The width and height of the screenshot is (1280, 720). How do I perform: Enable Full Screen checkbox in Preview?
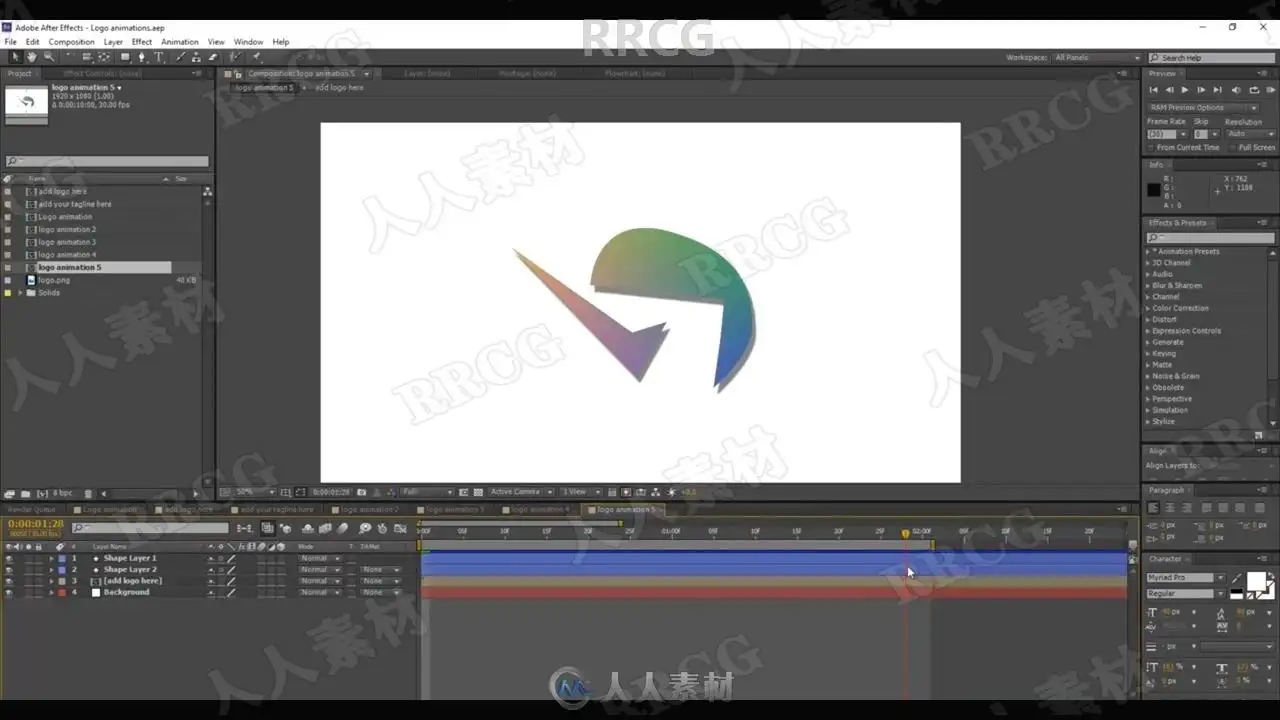coord(1233,147)
